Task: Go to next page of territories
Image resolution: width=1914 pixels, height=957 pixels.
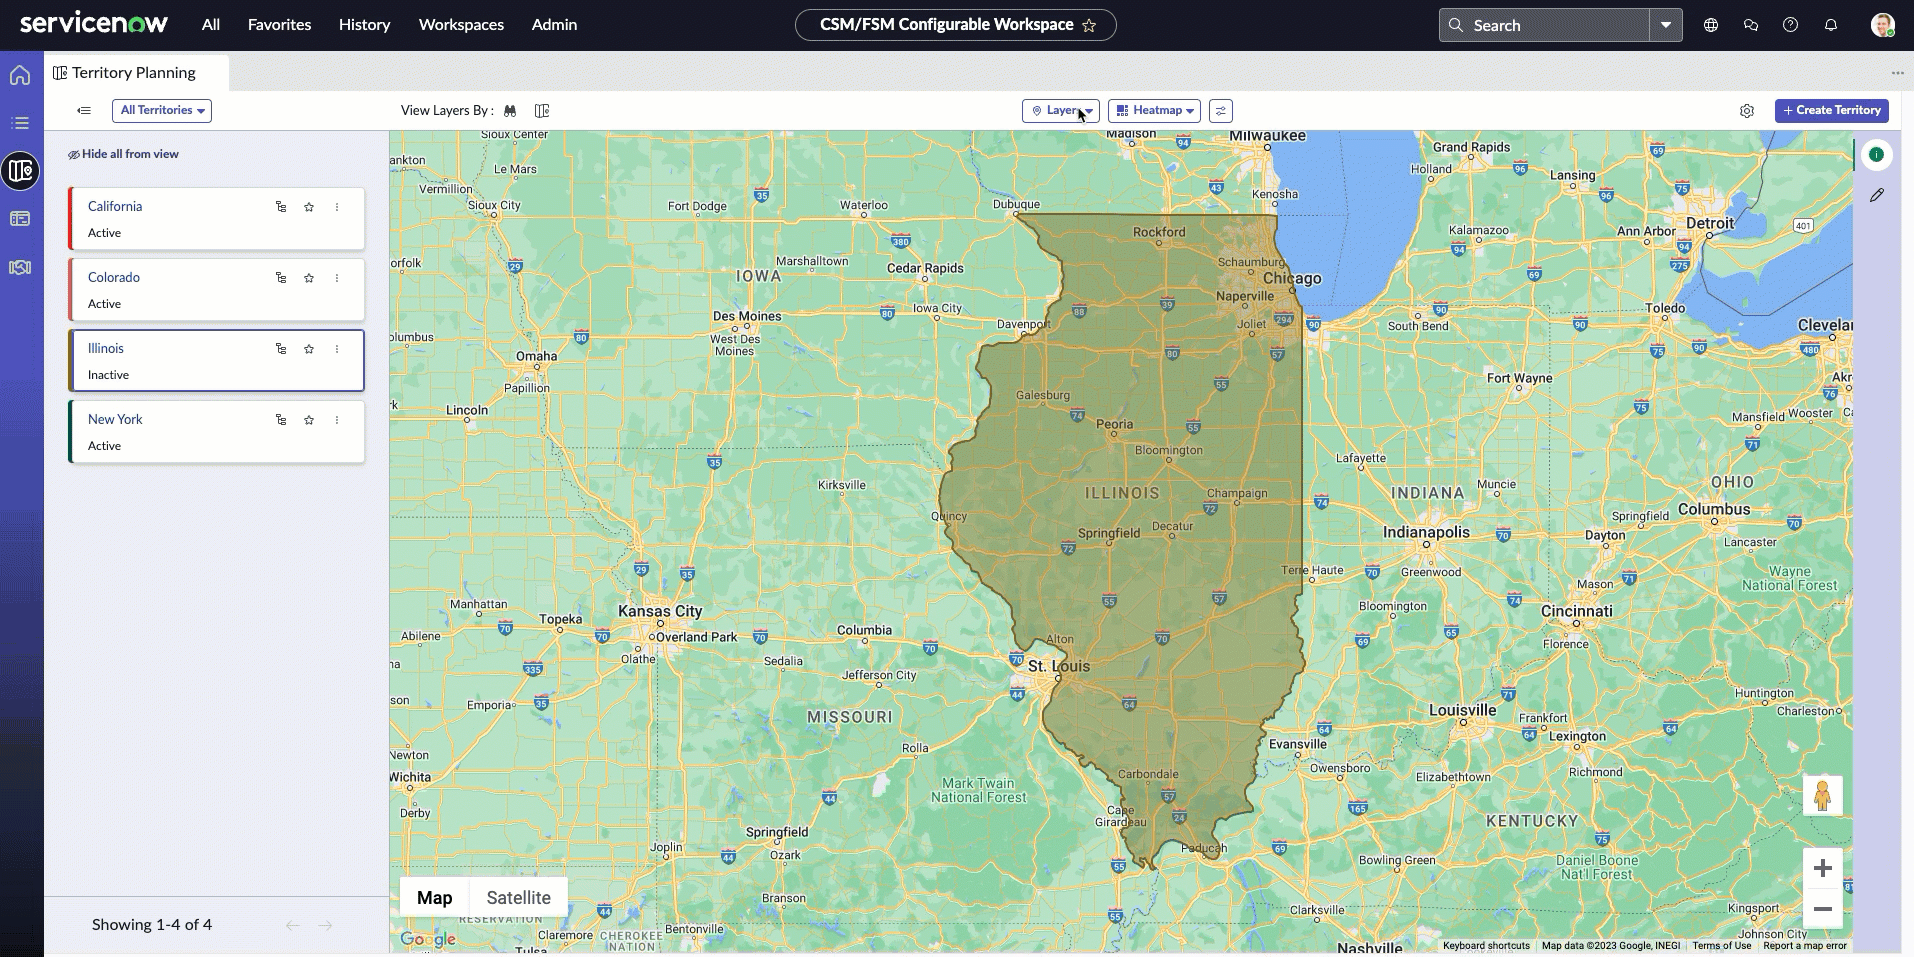Action: pyautogui.click(x=325, y=926)
